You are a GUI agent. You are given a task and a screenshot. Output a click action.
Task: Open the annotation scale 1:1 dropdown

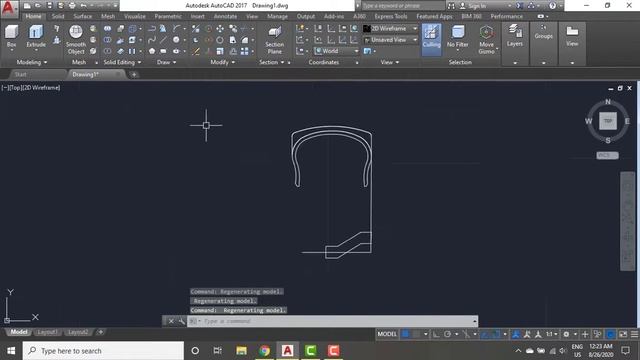tap(551, 334)
